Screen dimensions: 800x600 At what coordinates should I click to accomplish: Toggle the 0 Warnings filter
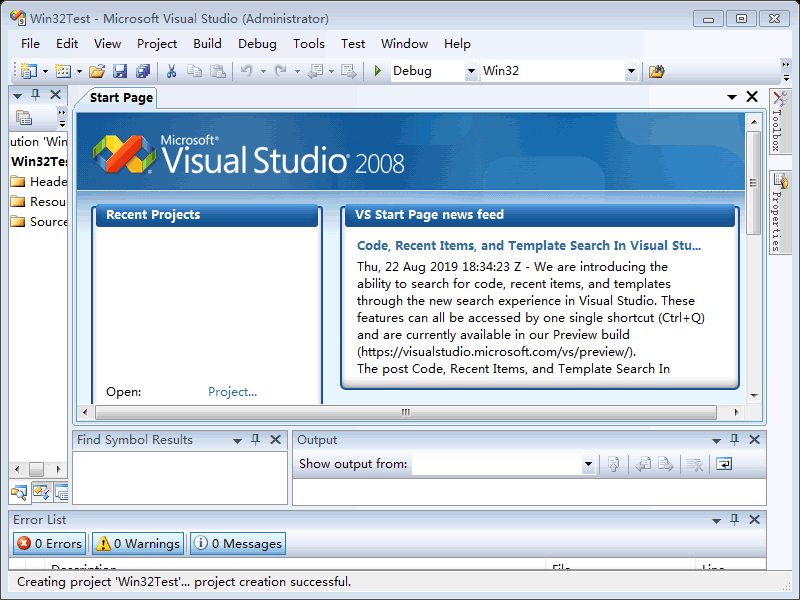point(138,544)
